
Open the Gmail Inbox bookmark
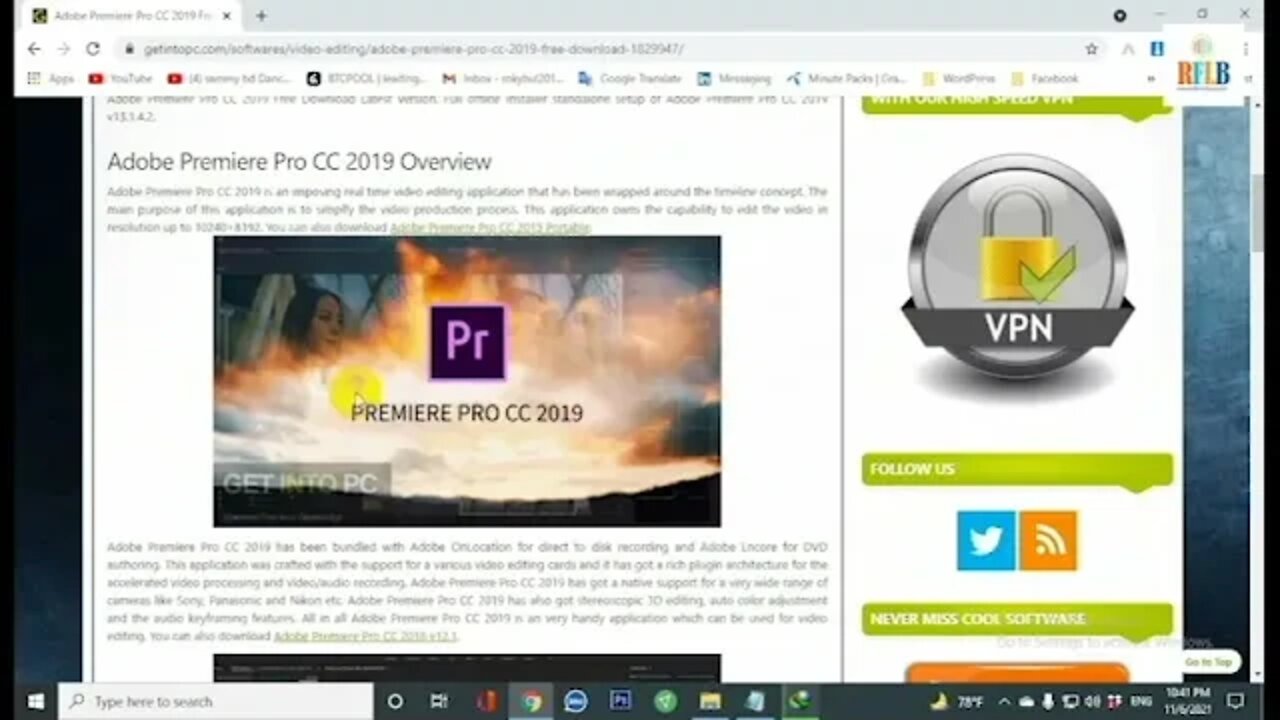click(x=503, y=78)
